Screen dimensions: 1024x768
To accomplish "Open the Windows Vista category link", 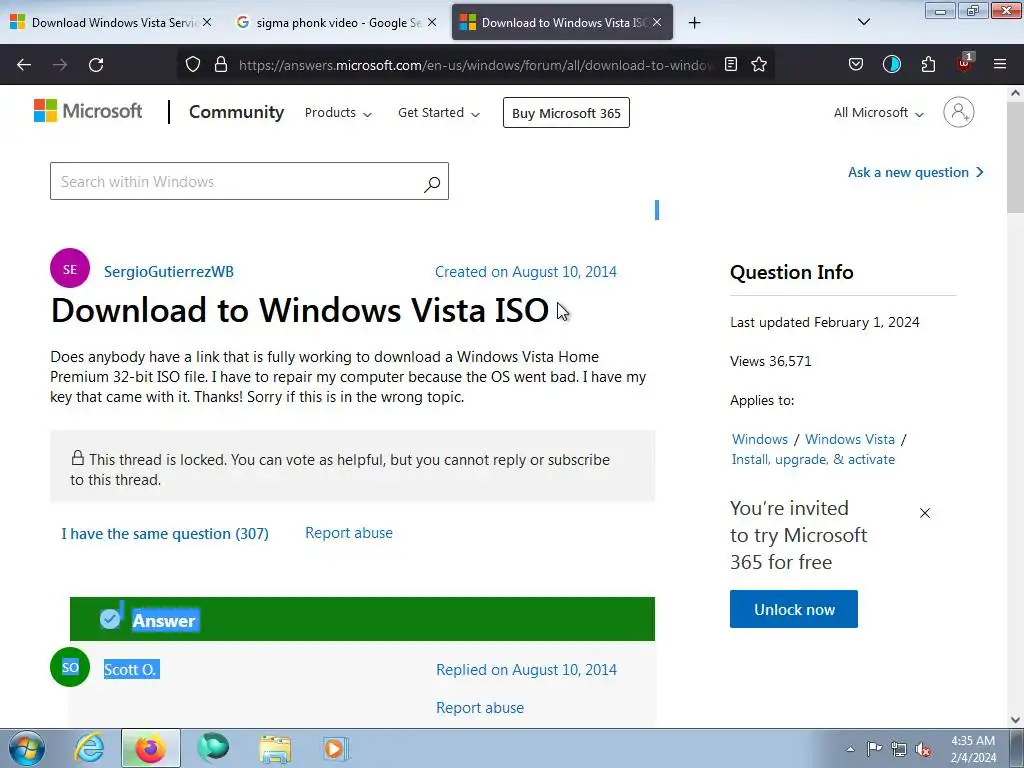I will point(850,440).
